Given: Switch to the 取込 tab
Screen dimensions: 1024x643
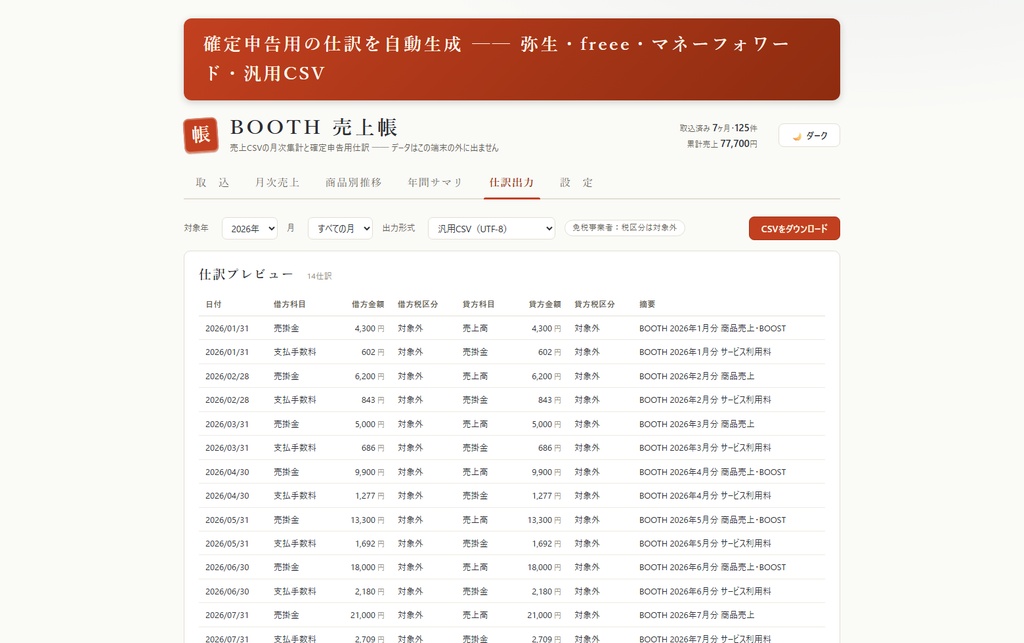Looking at the screenshot, I should pos(212,183).
